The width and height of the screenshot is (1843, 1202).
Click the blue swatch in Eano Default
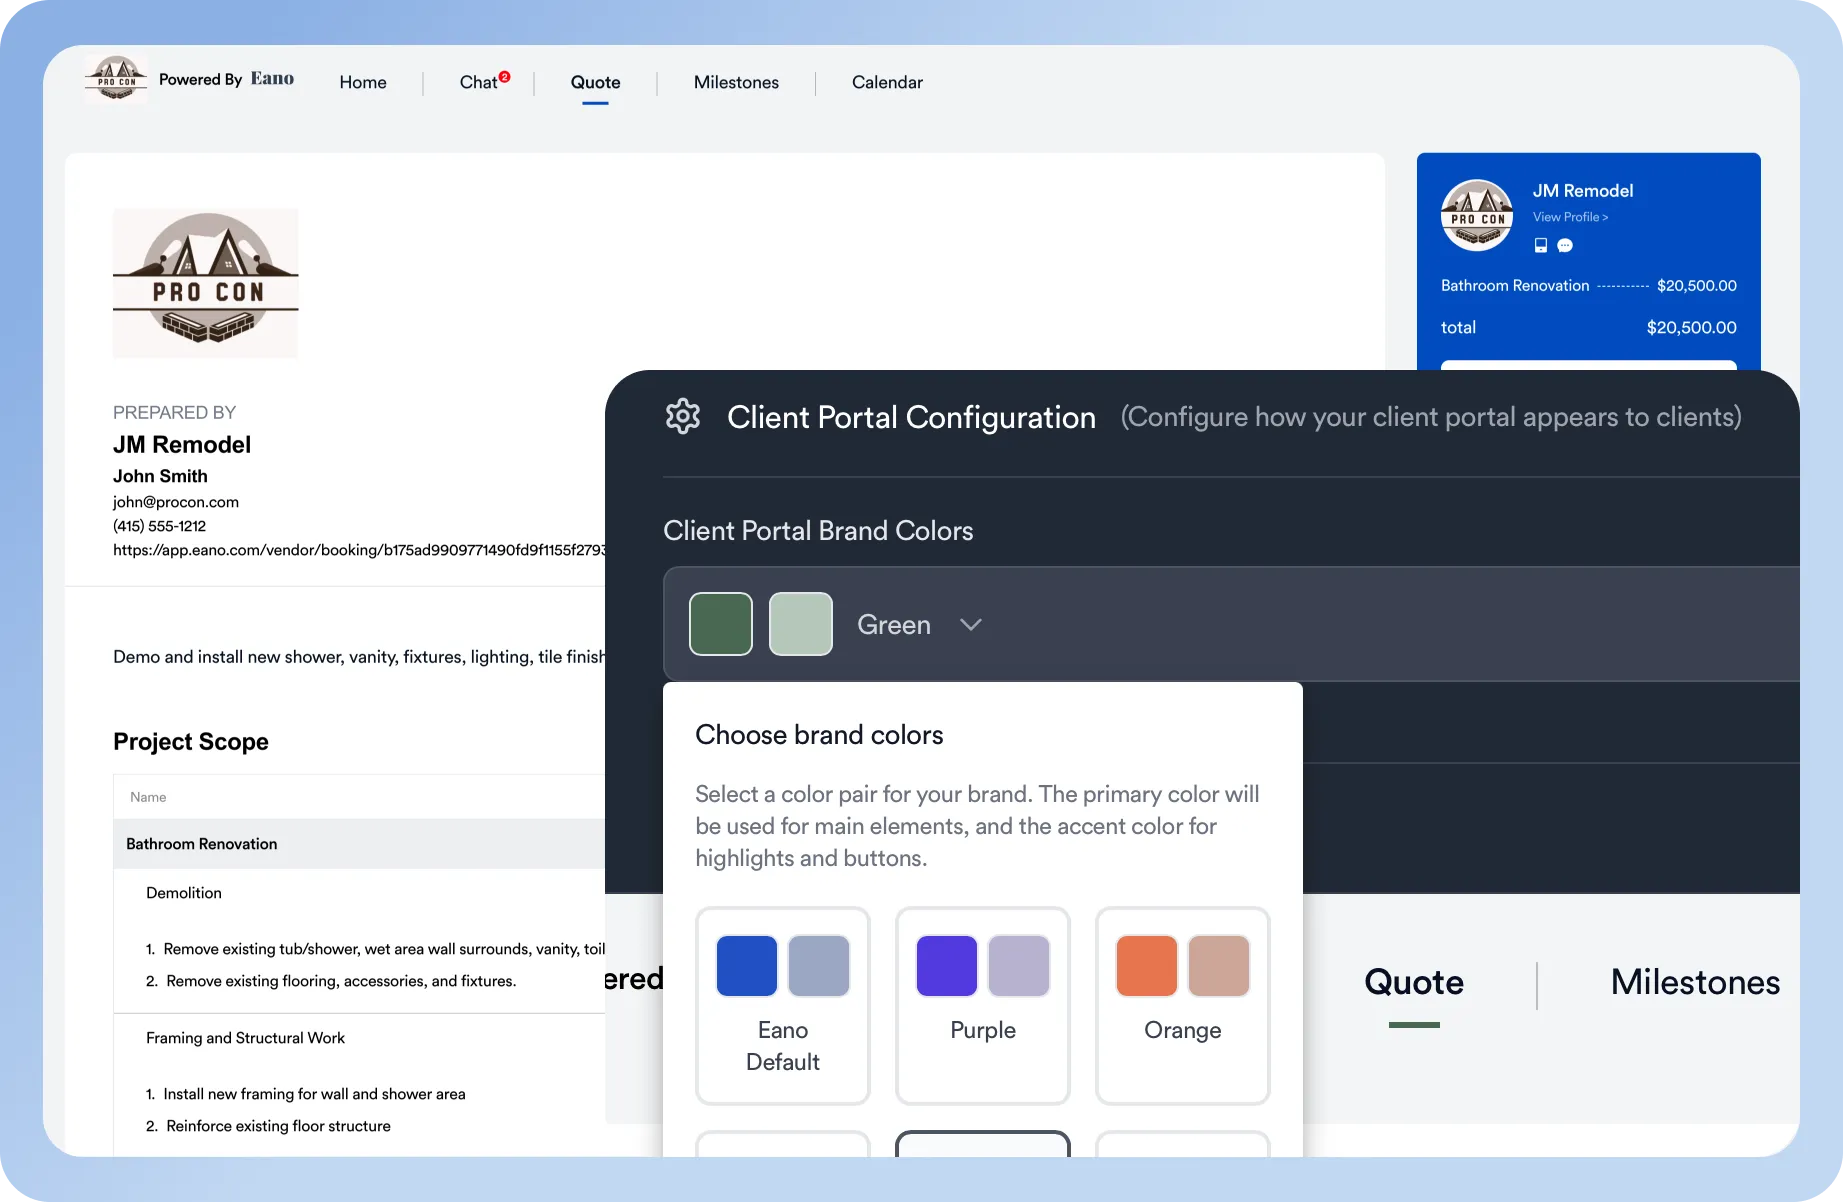coord(747,966)
